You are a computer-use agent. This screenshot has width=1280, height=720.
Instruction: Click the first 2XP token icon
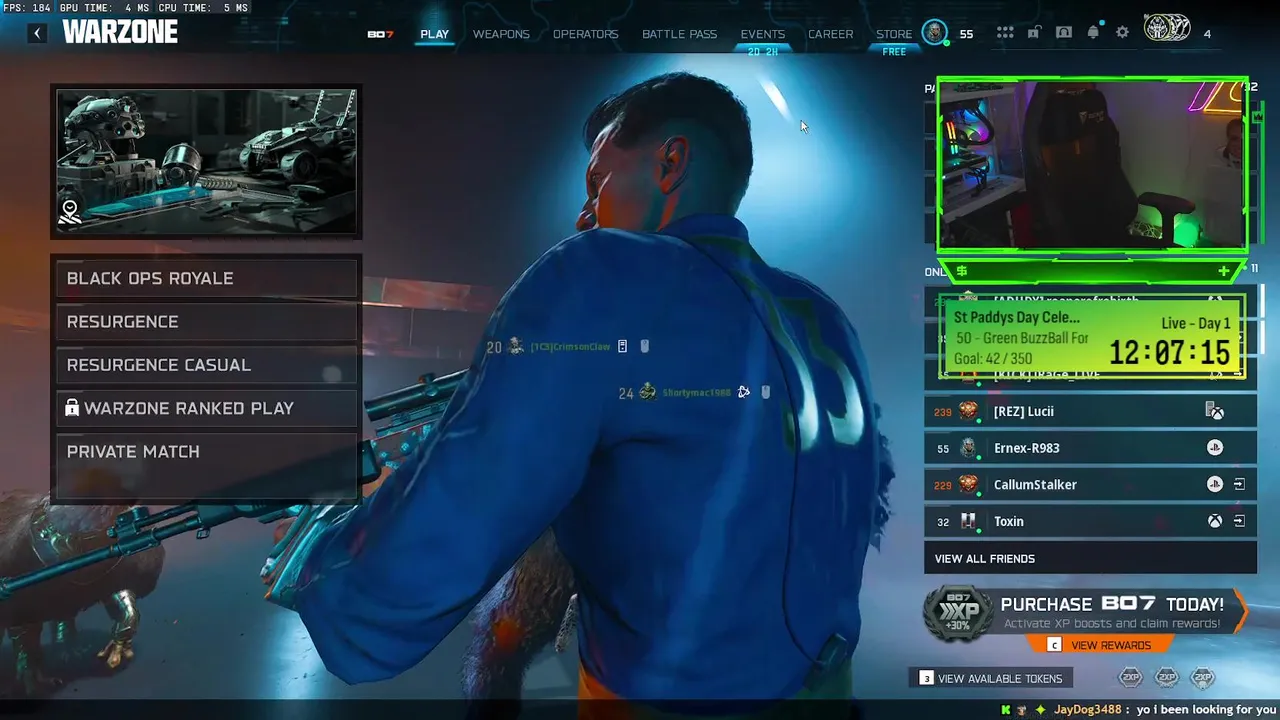click(1131, 678)
